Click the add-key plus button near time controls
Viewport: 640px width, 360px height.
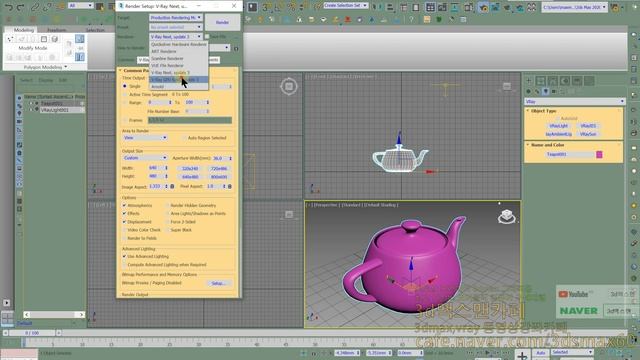point(522,355)
